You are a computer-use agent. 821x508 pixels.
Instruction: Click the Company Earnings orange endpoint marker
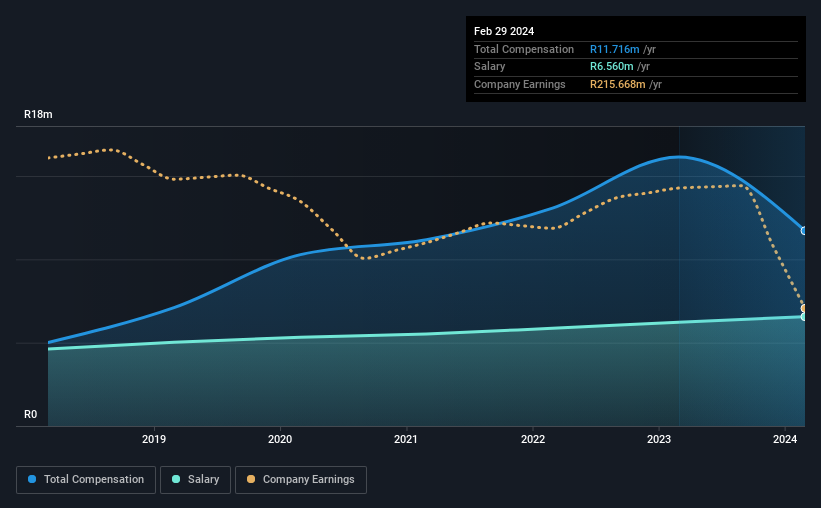tap(804, 308)
